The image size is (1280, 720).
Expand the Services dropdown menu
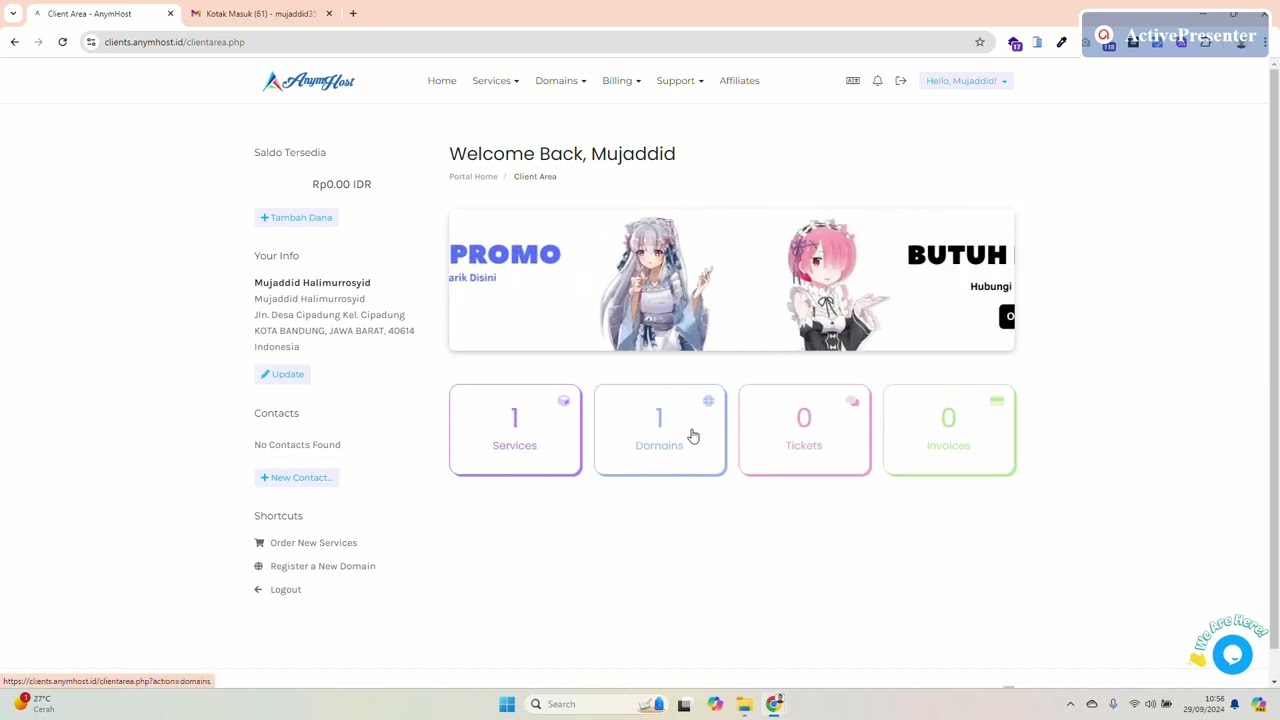[495, 81]
